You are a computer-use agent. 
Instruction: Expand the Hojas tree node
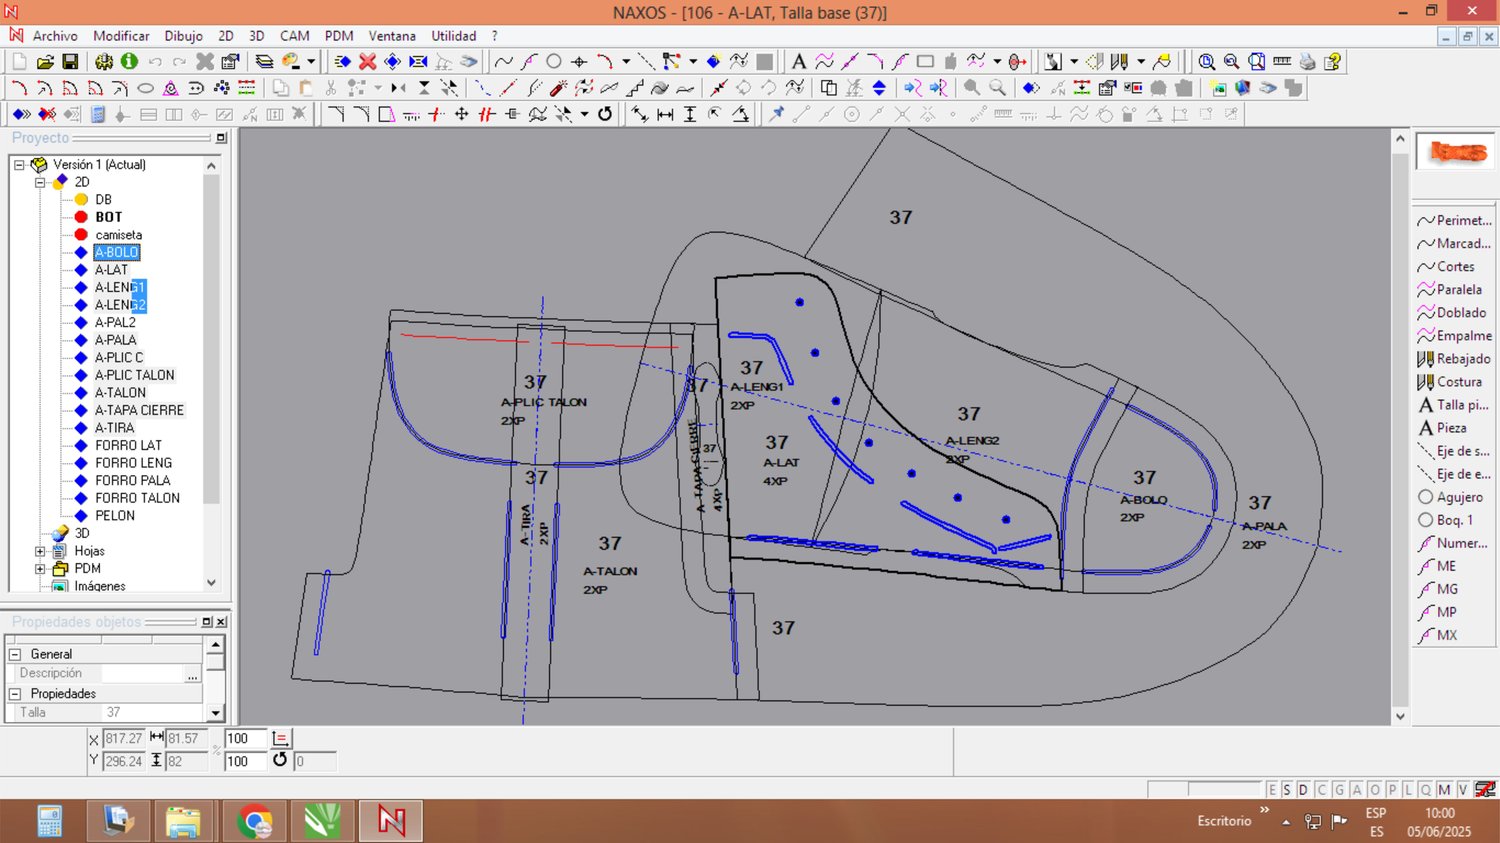[41, 551]
